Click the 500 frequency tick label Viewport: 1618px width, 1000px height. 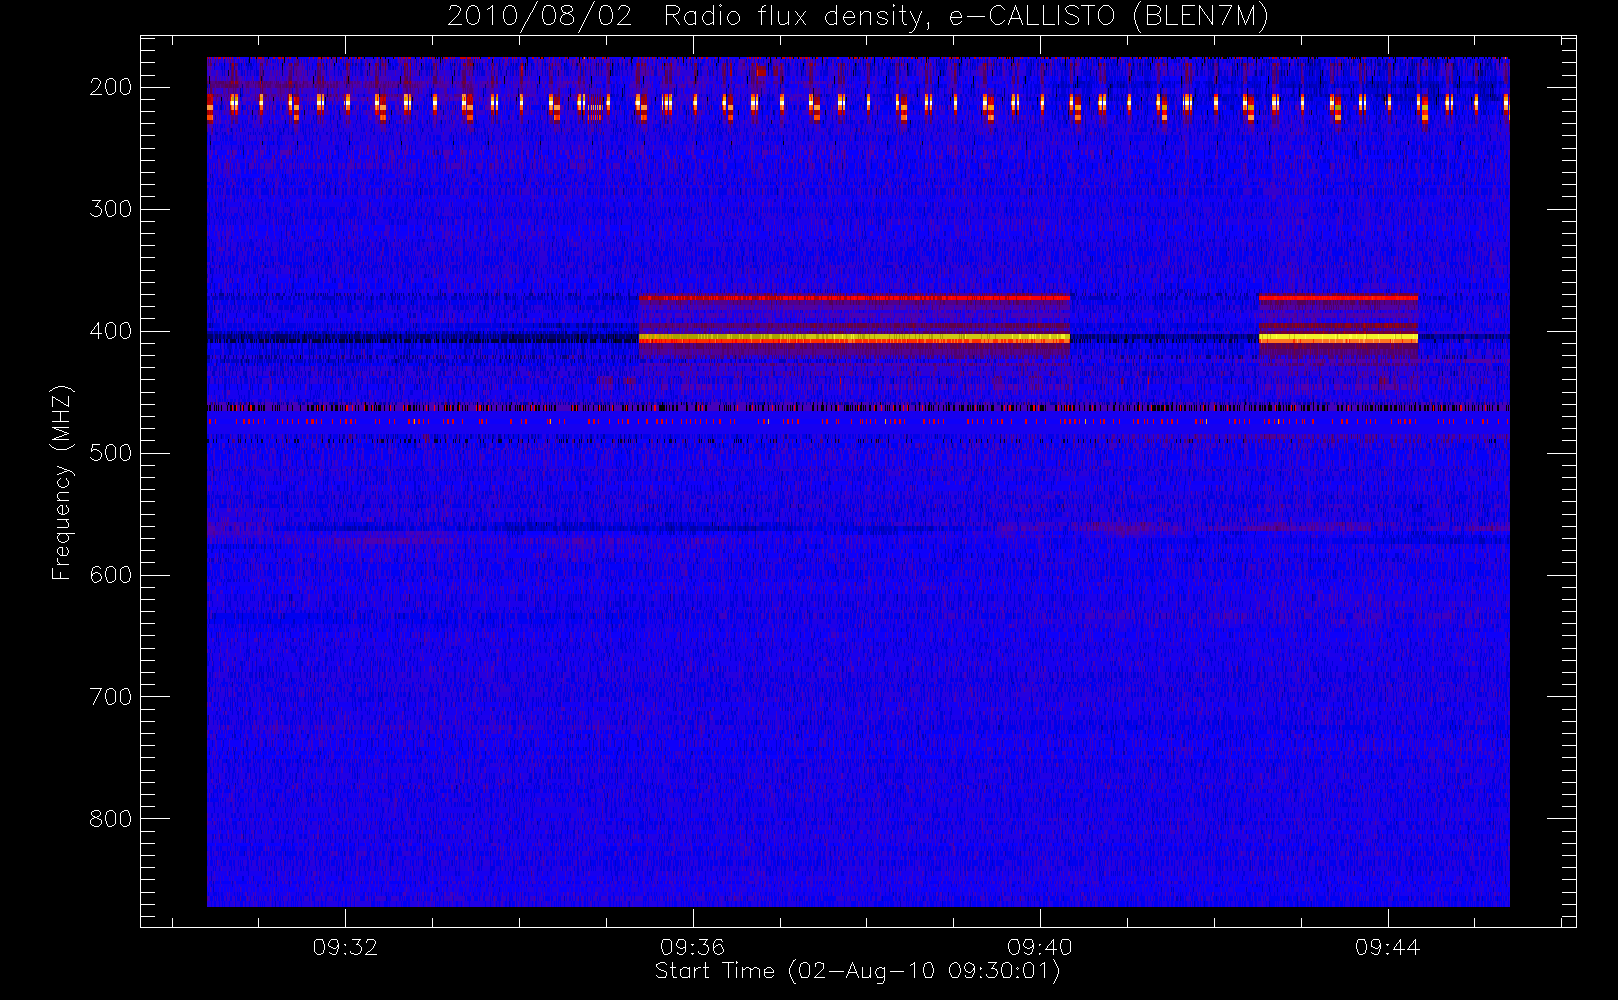(111, 453)
